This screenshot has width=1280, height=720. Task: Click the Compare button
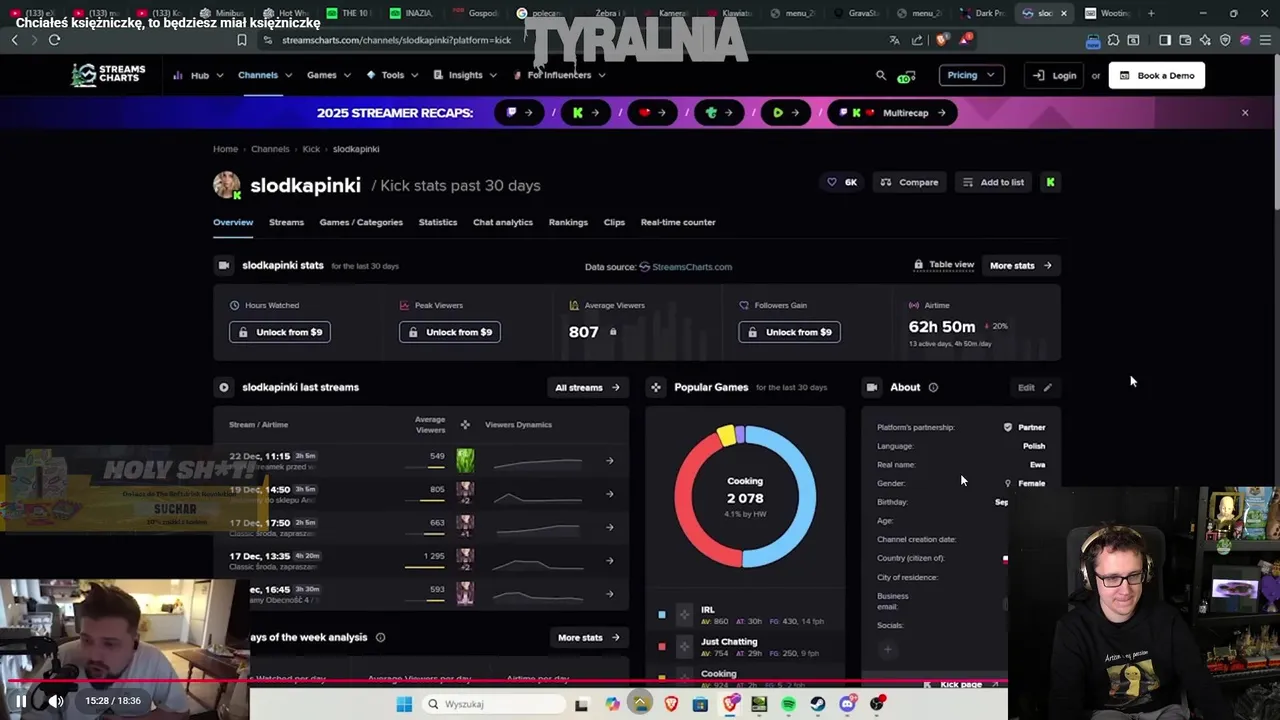tap(909, 182)
